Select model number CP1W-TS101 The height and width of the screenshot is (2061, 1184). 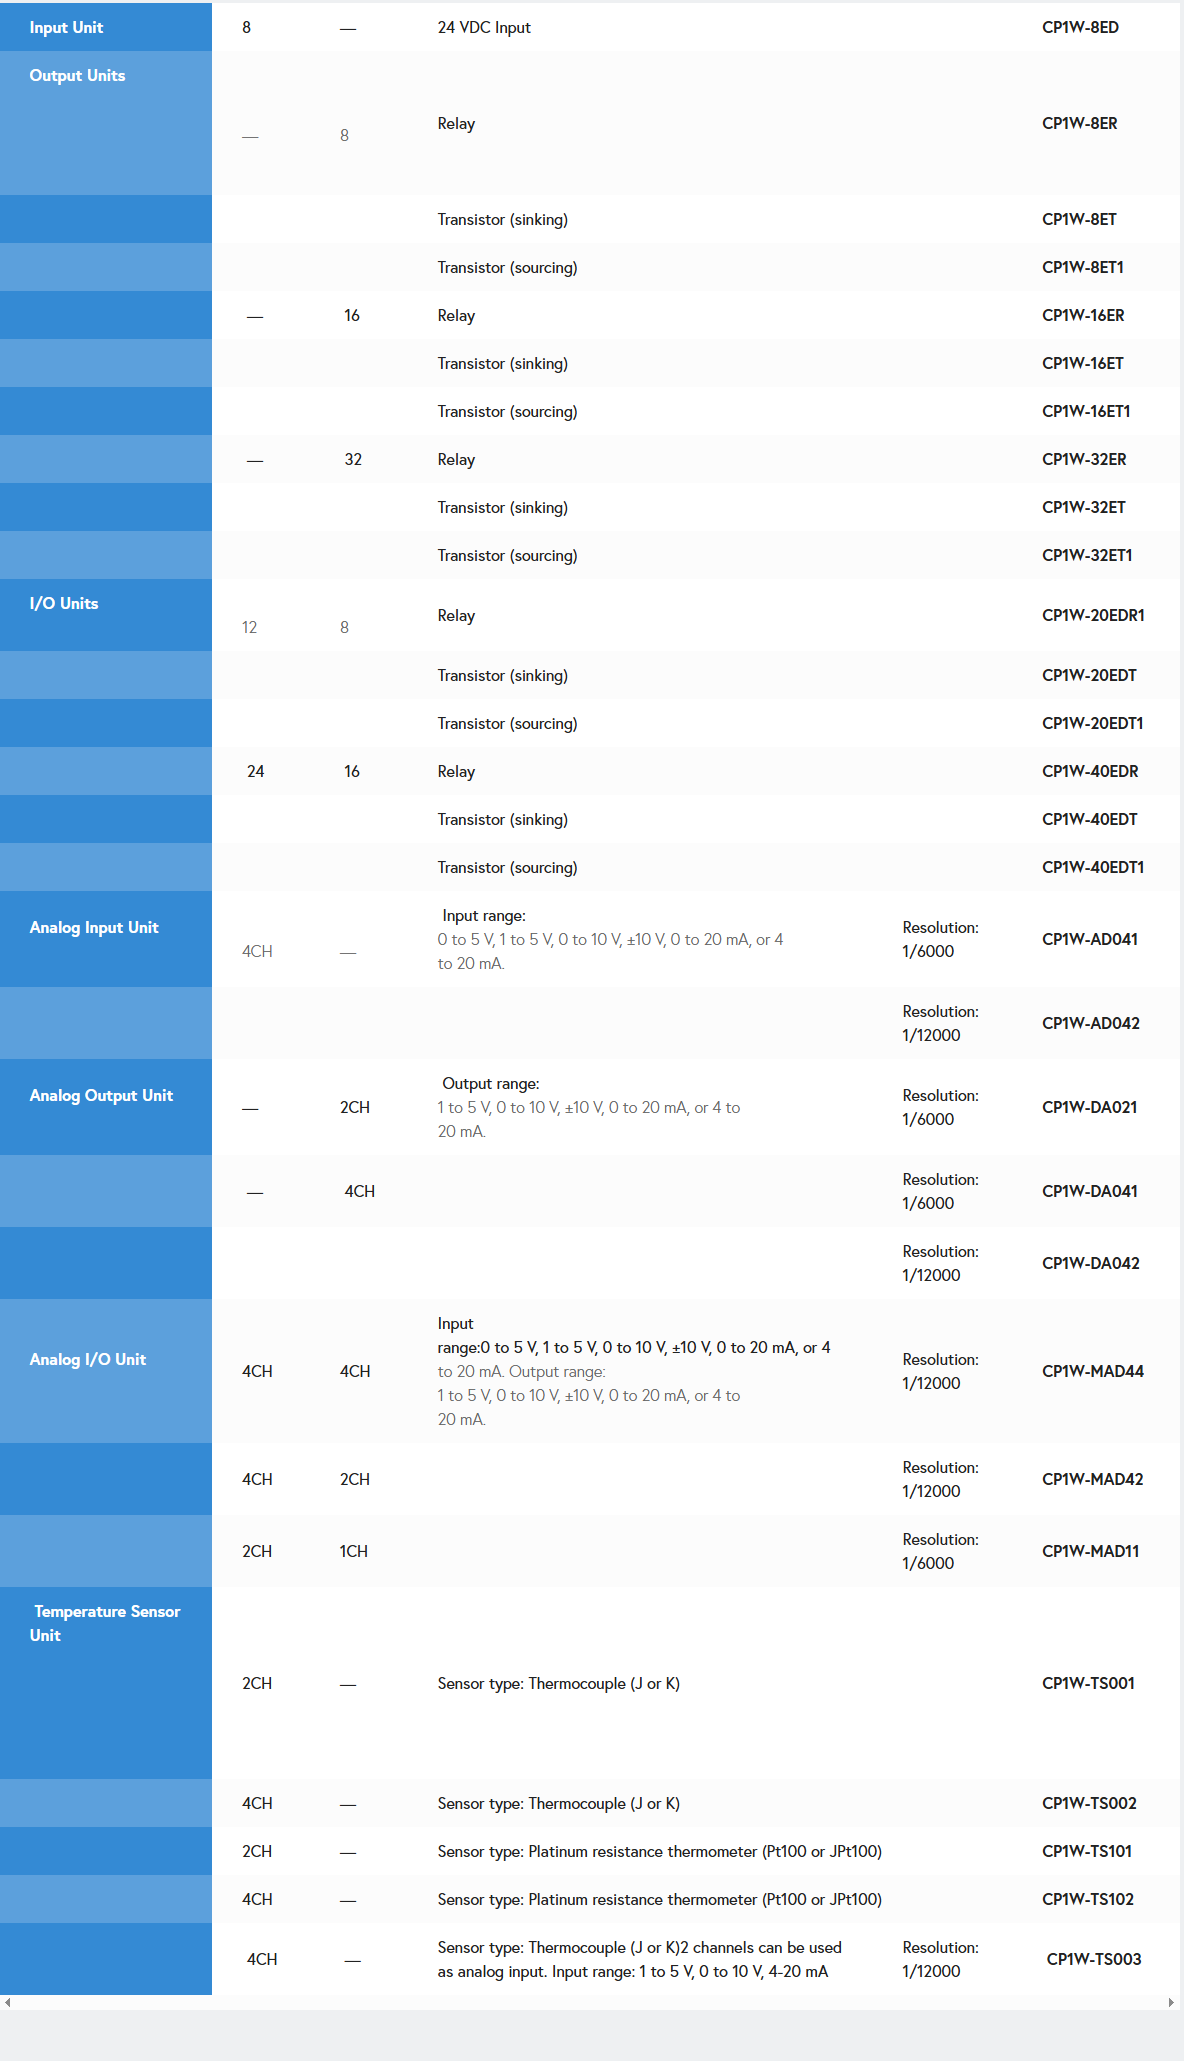coord(1087,1851)
